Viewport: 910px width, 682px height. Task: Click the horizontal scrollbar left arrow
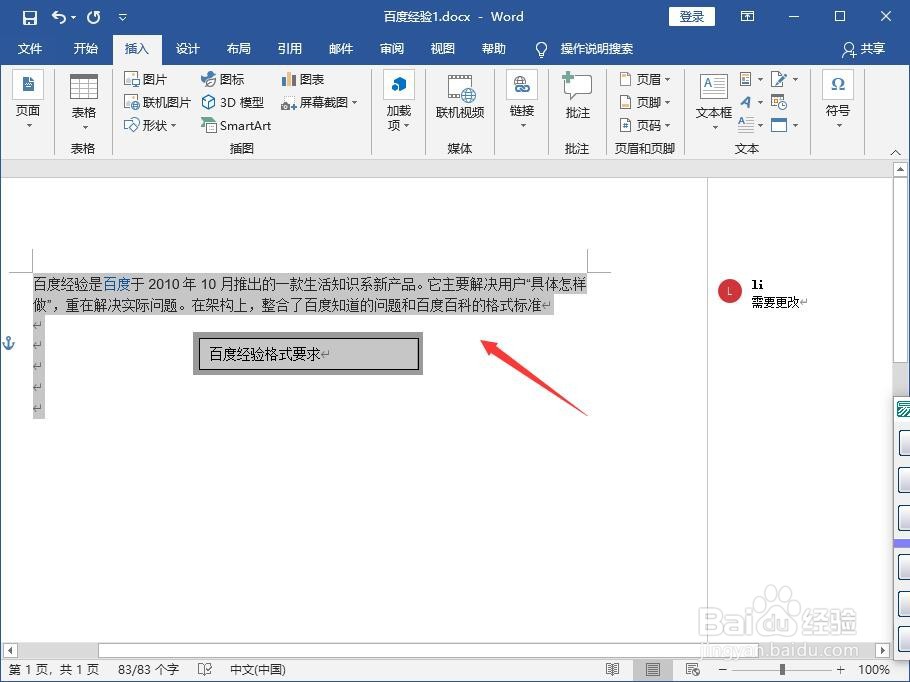click(9, 650)
